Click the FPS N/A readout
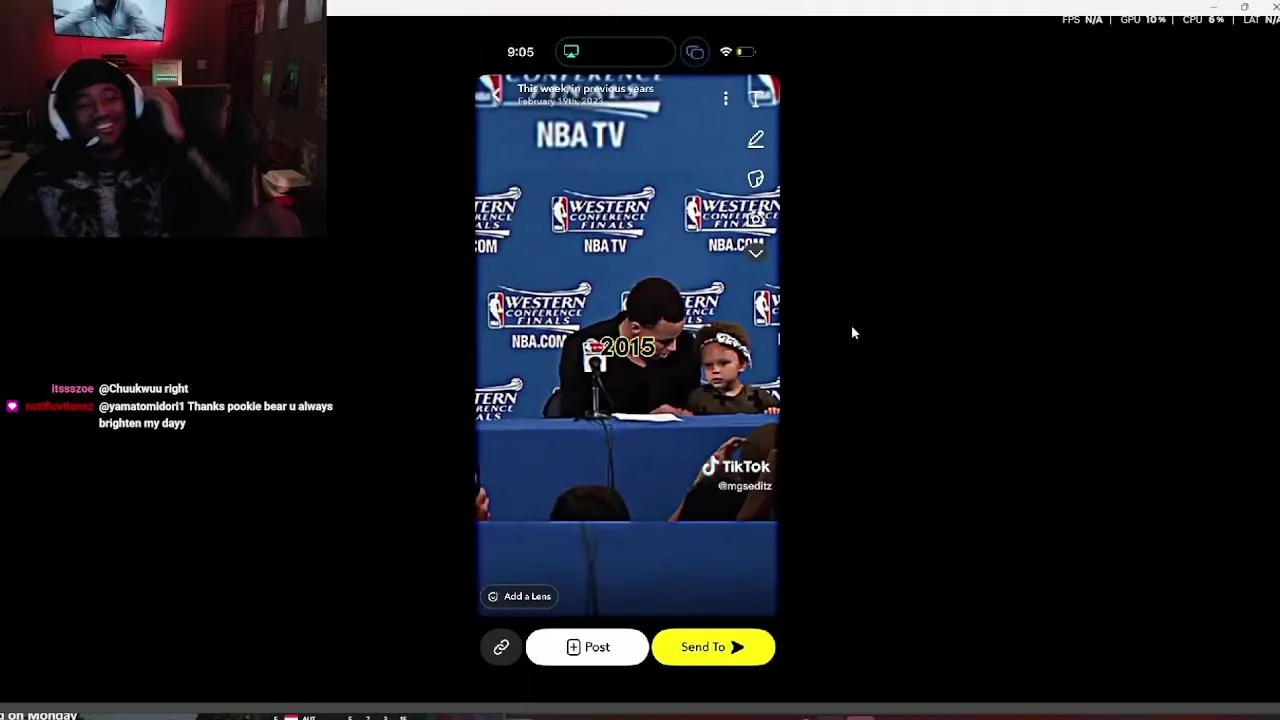The height and width of the screenshot is (720, 1280). (1082, 20)
